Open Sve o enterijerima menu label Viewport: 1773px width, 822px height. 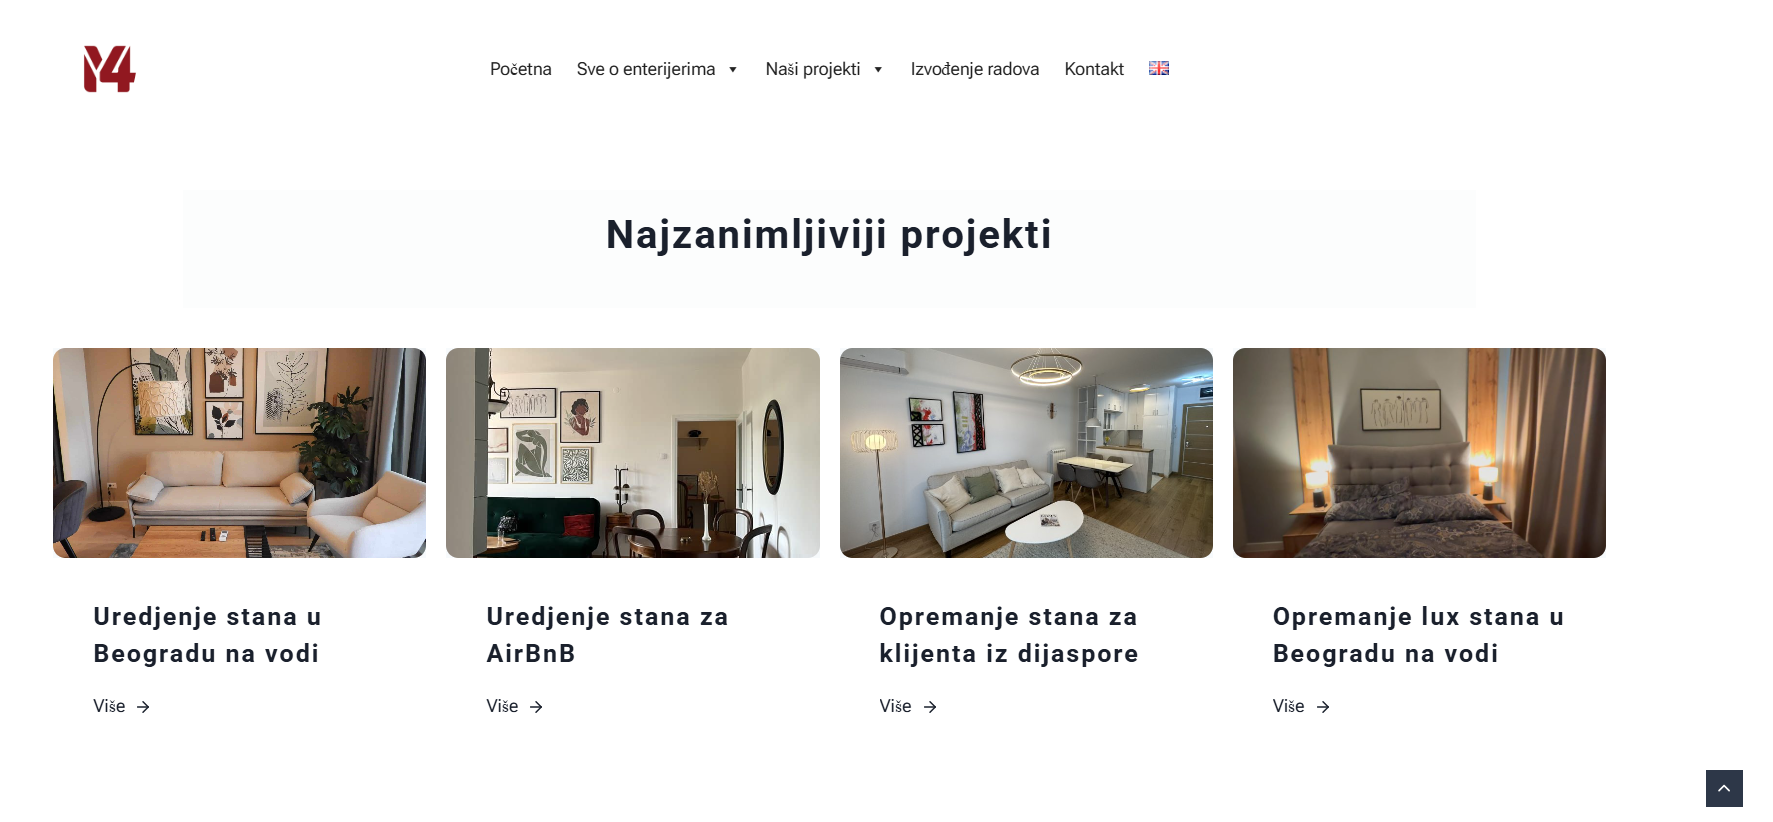coord(646,69)
